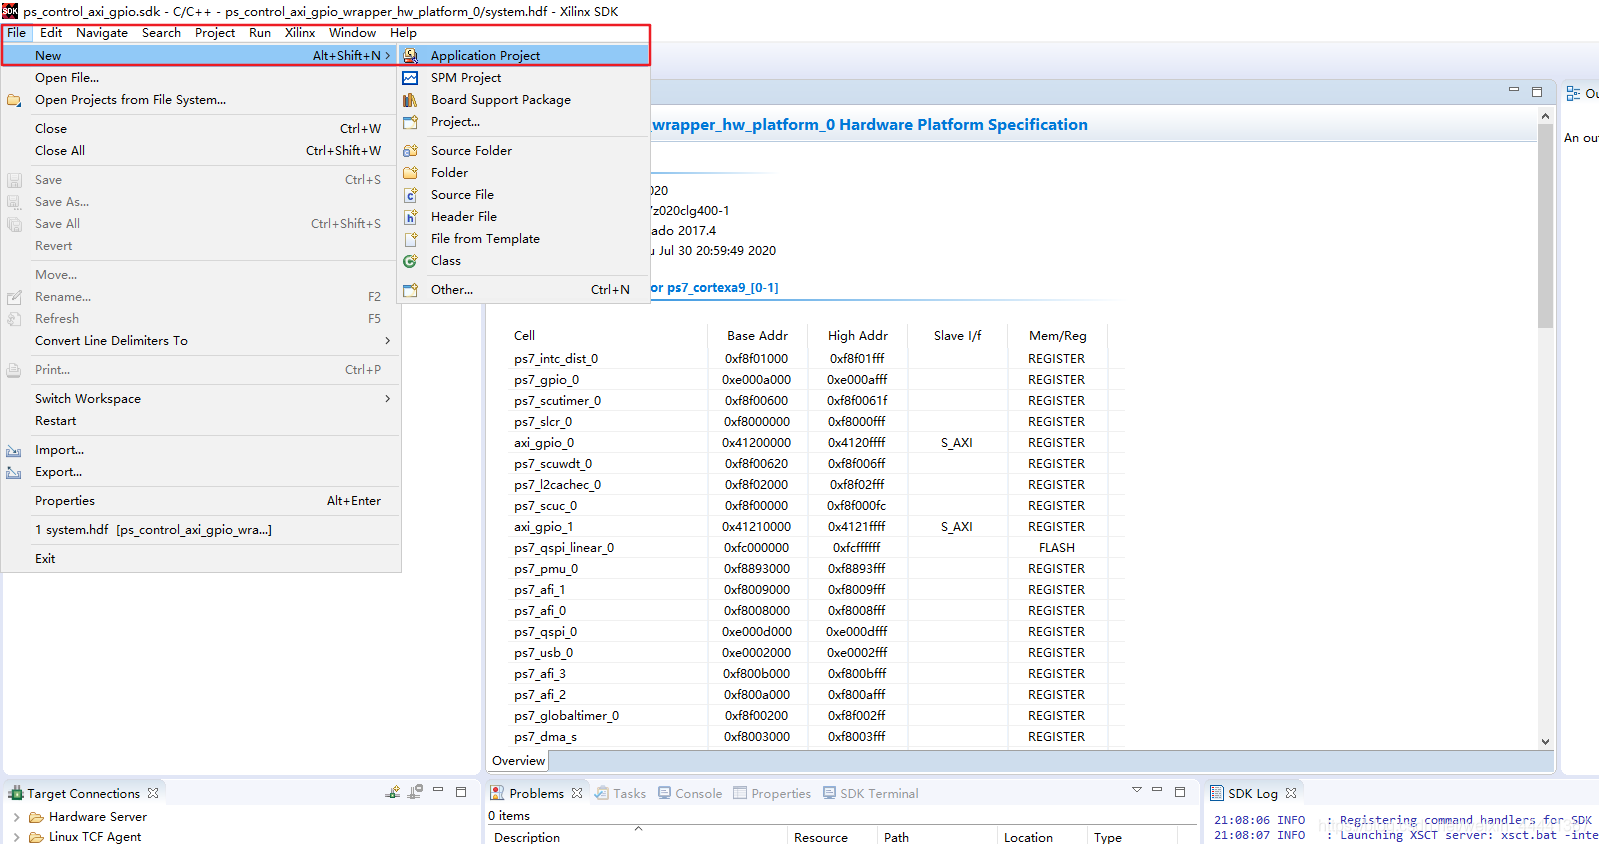The height and width of the screenshot is (844, 1599).
Task: Click the Application Project wizard icon
Action: [x=411, y=56]
